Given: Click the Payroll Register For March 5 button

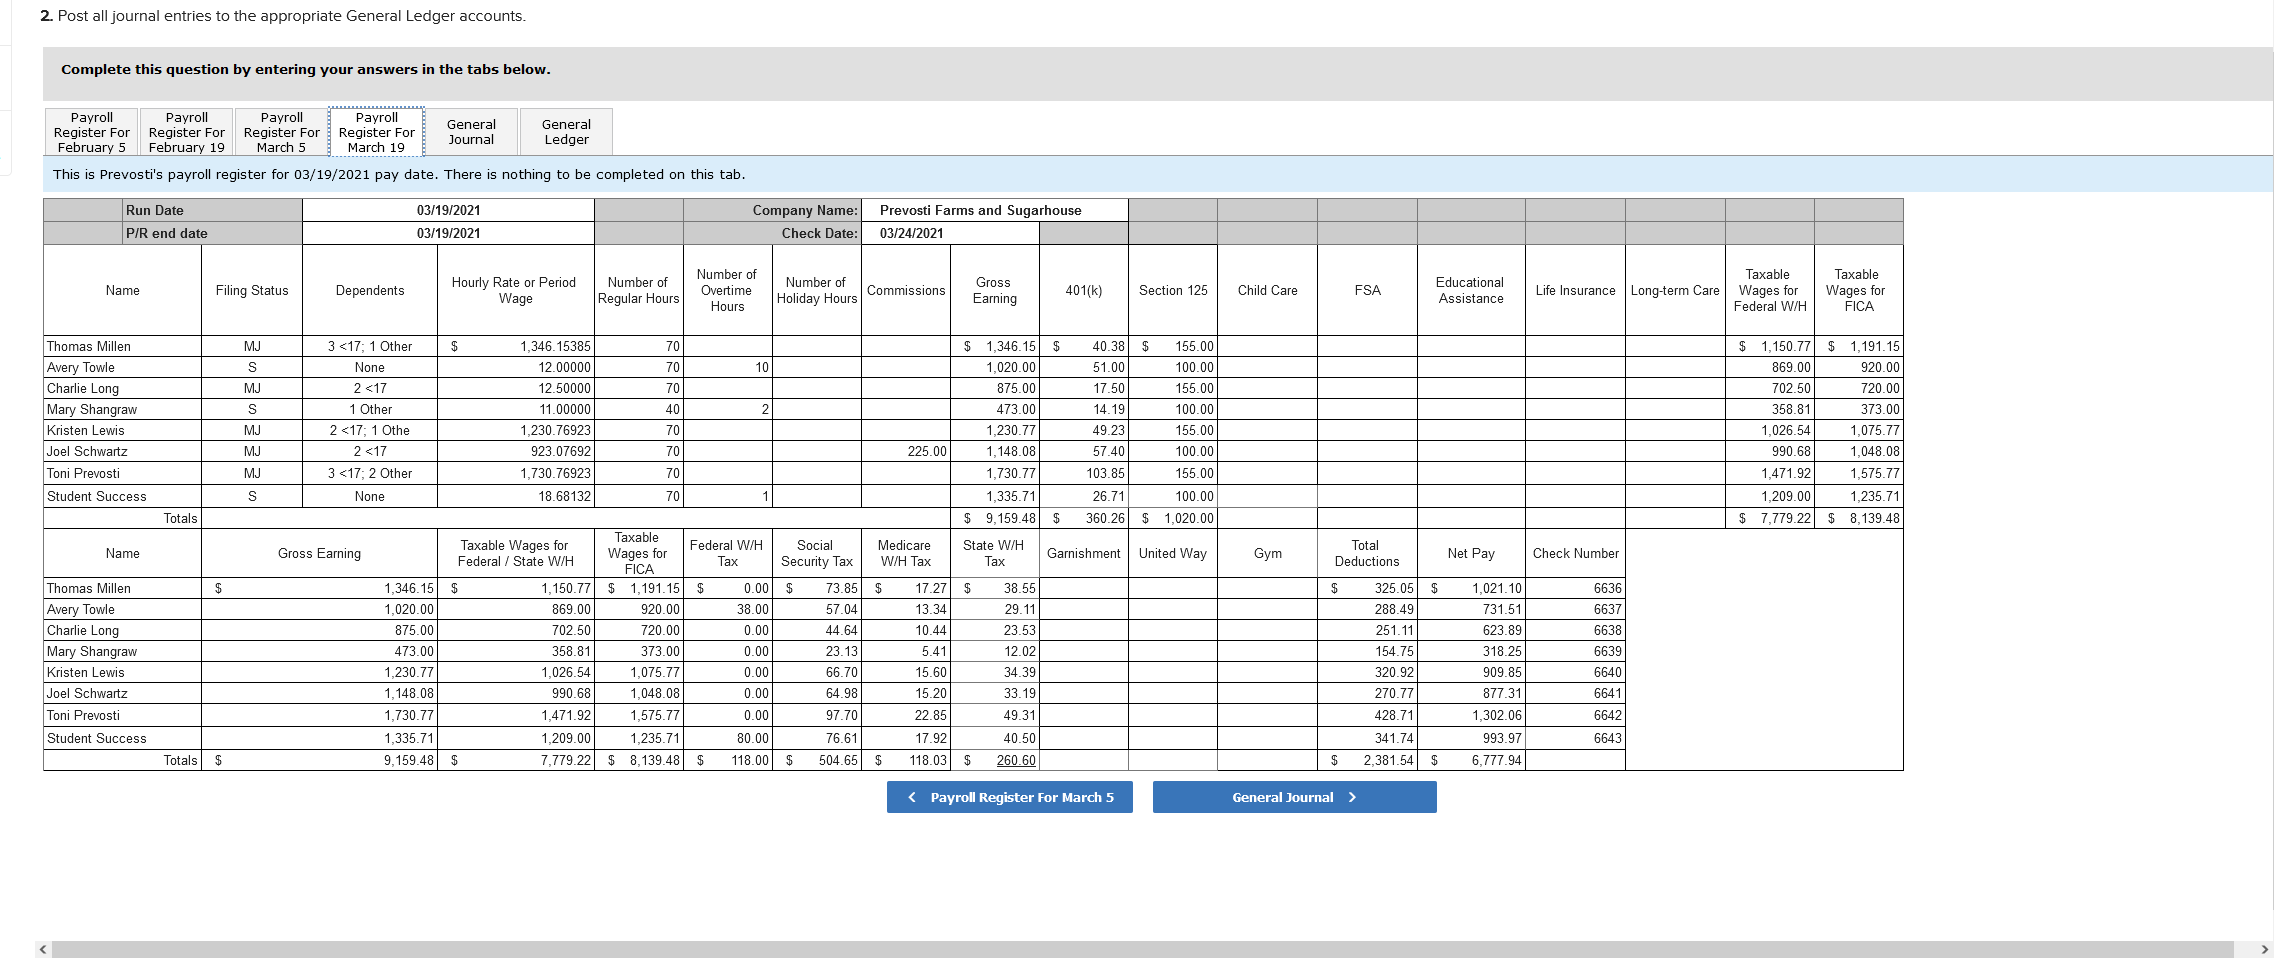Looking at the screenshot, I should click(1009, 797).
